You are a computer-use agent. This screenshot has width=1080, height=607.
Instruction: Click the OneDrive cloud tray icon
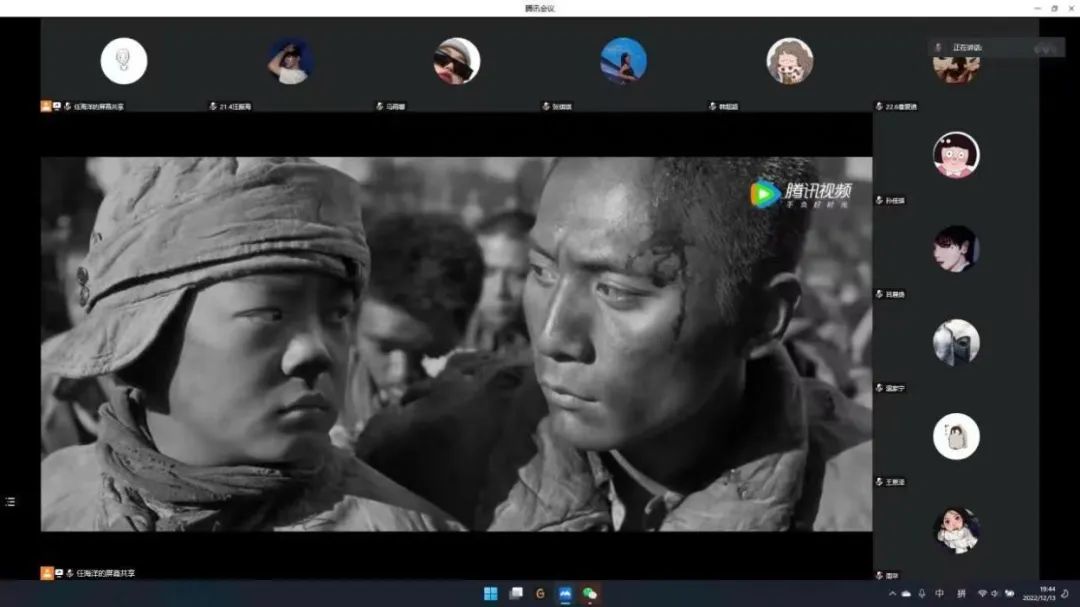[x=906, y=594]
